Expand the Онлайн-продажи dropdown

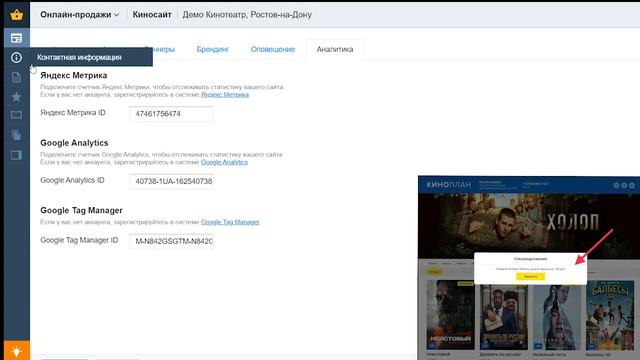[x=79, y=15]
